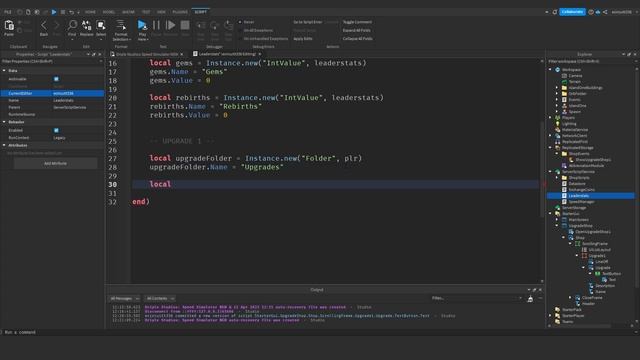
Task: Toggle the Enabled checkbox under Behavior
Action: click(56, 130)
